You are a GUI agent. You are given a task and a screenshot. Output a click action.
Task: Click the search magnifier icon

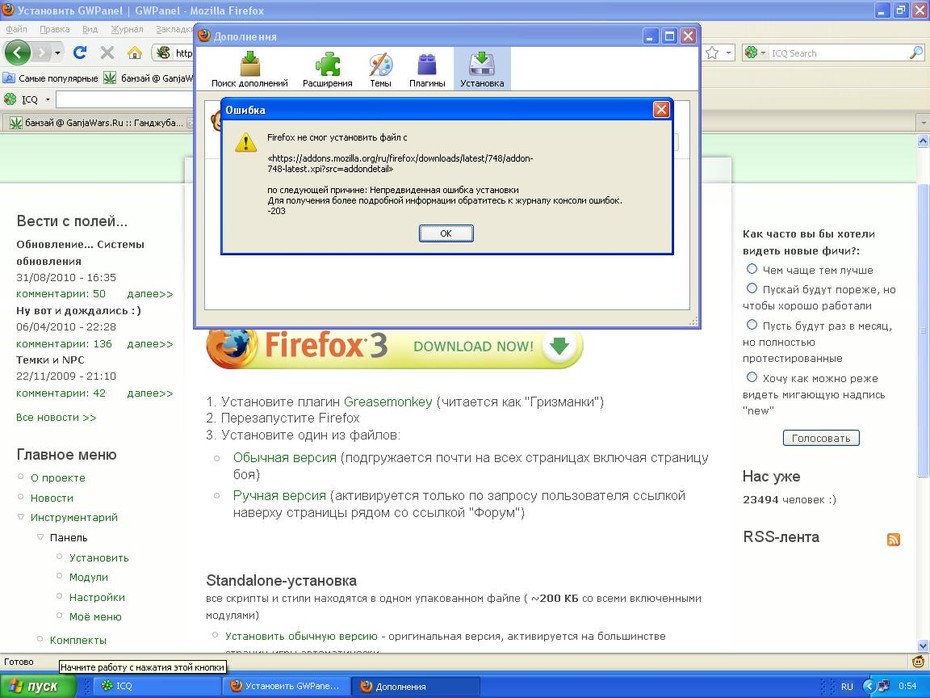click(x=916, y=53)
